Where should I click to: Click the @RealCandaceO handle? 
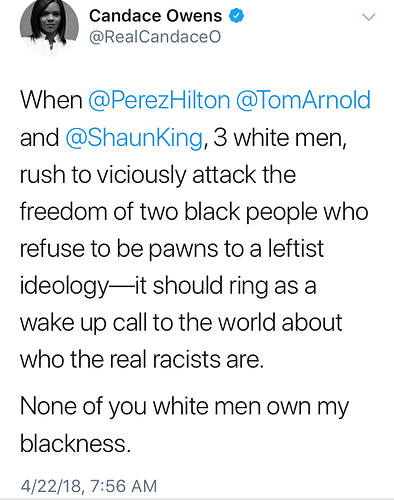155,37
